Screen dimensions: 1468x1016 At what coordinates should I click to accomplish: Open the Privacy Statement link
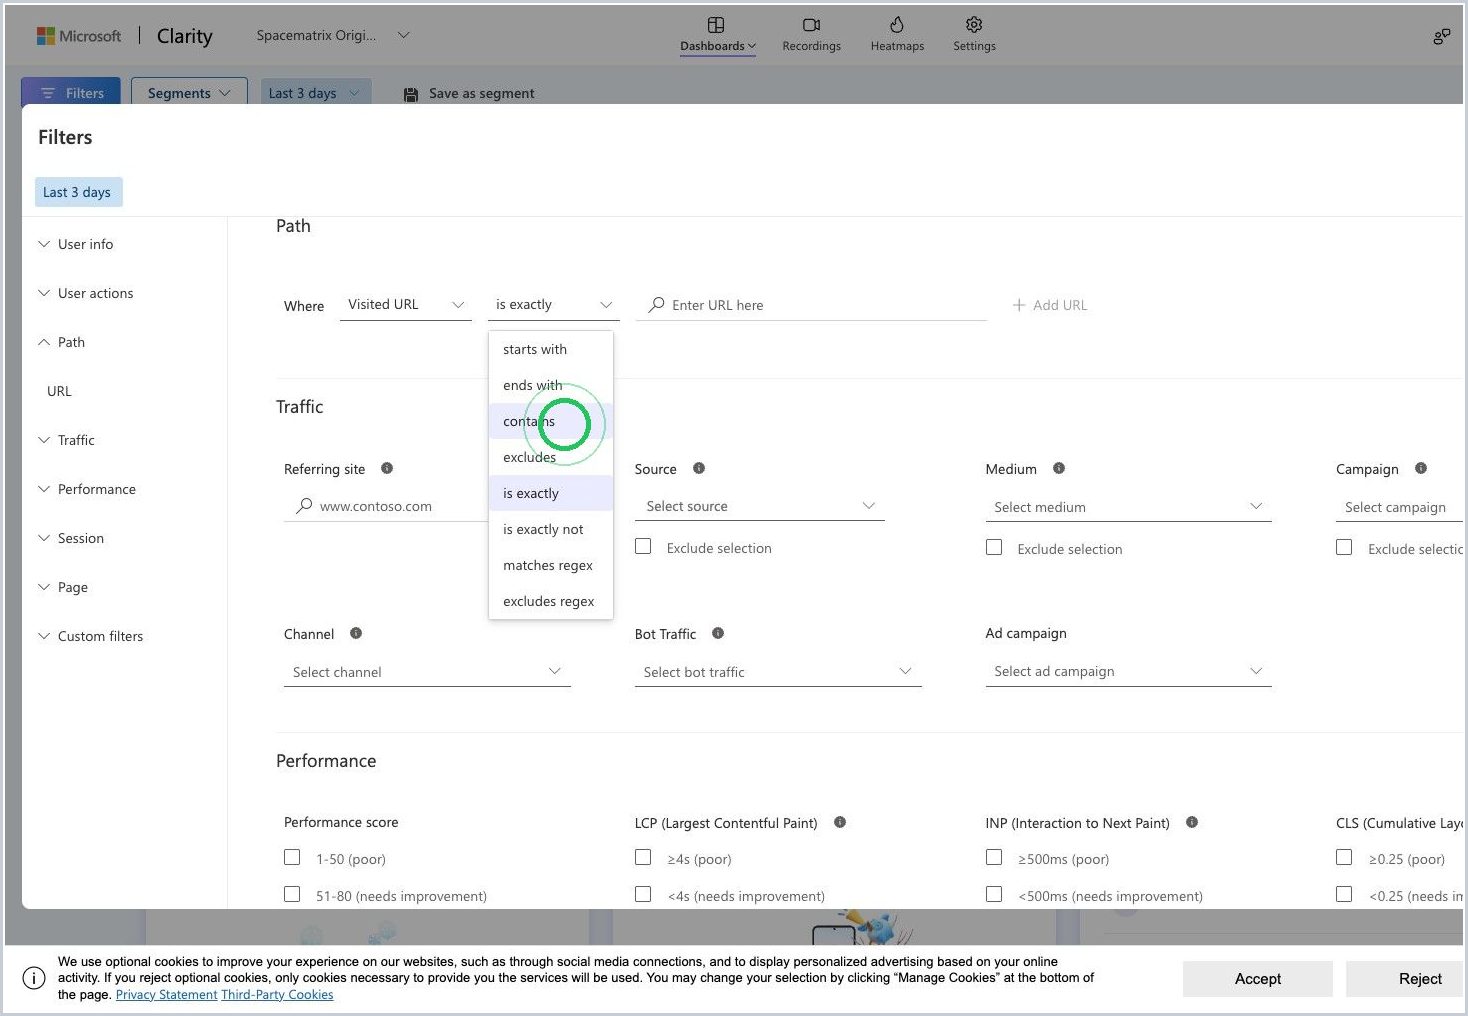[x=166, y=995]
